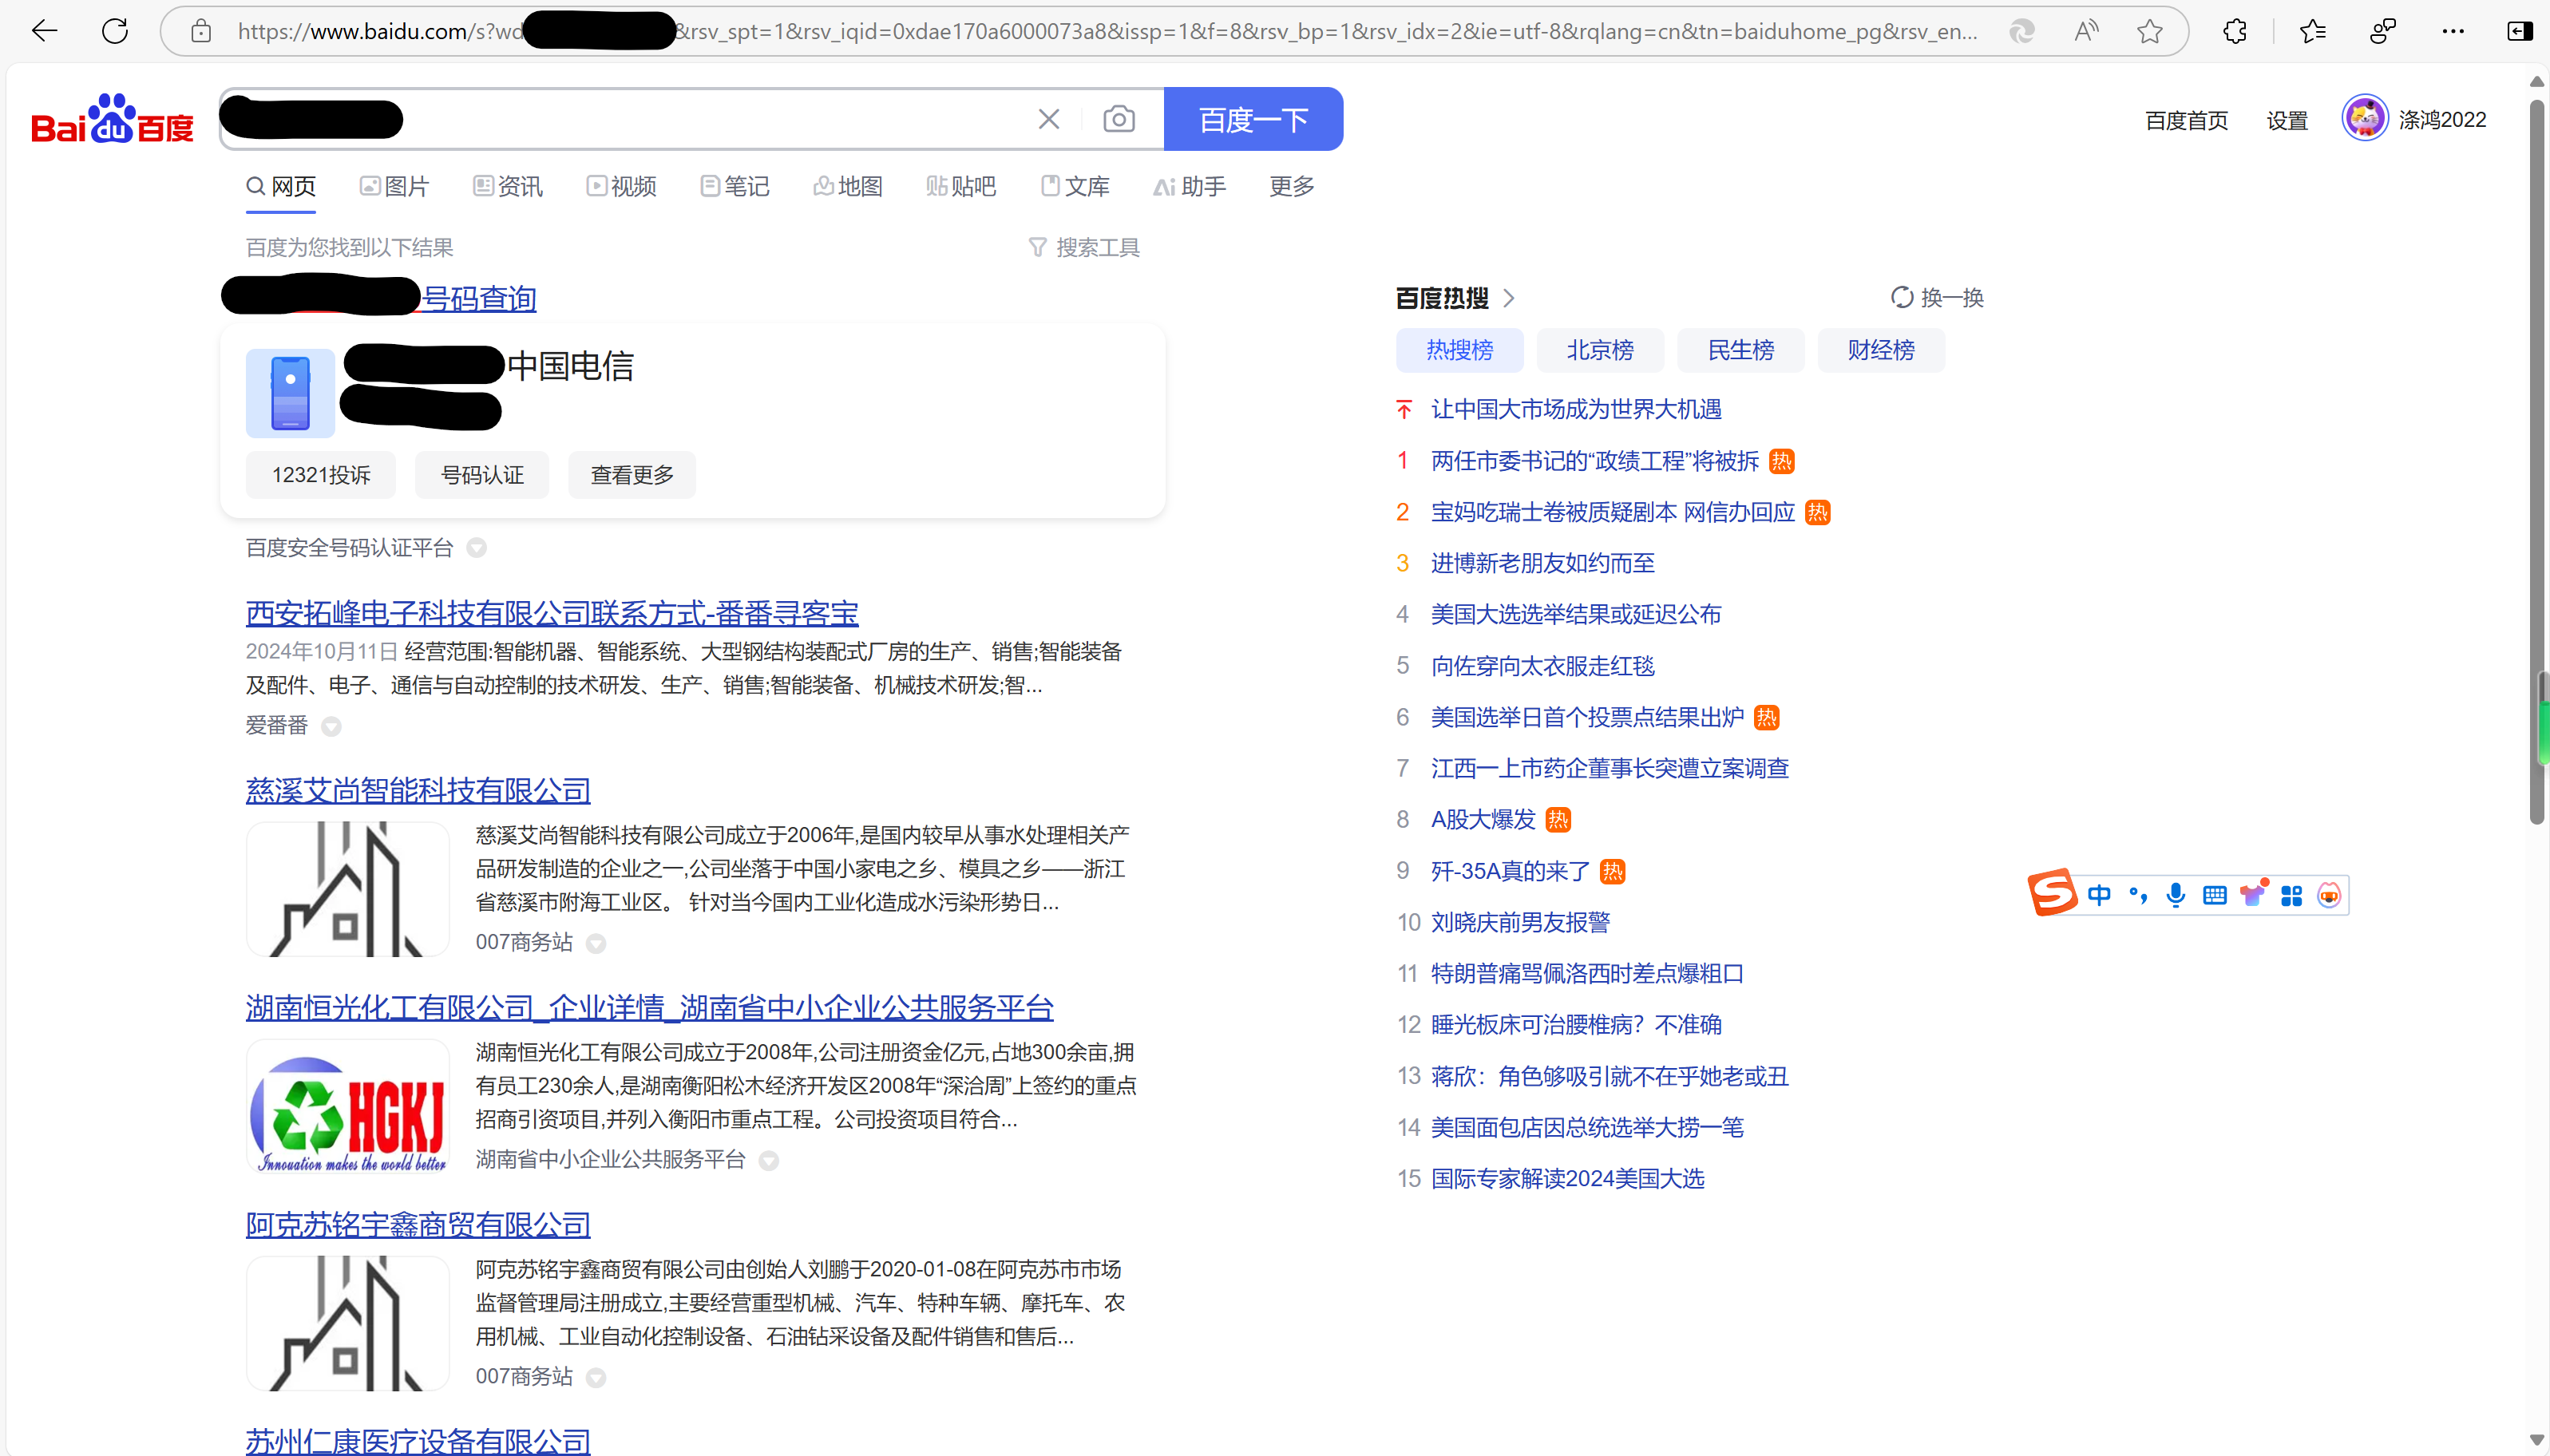Select the 热搜榜 tab
This screenshot has width=2550, height=1456.
[x=1460, y=350]
